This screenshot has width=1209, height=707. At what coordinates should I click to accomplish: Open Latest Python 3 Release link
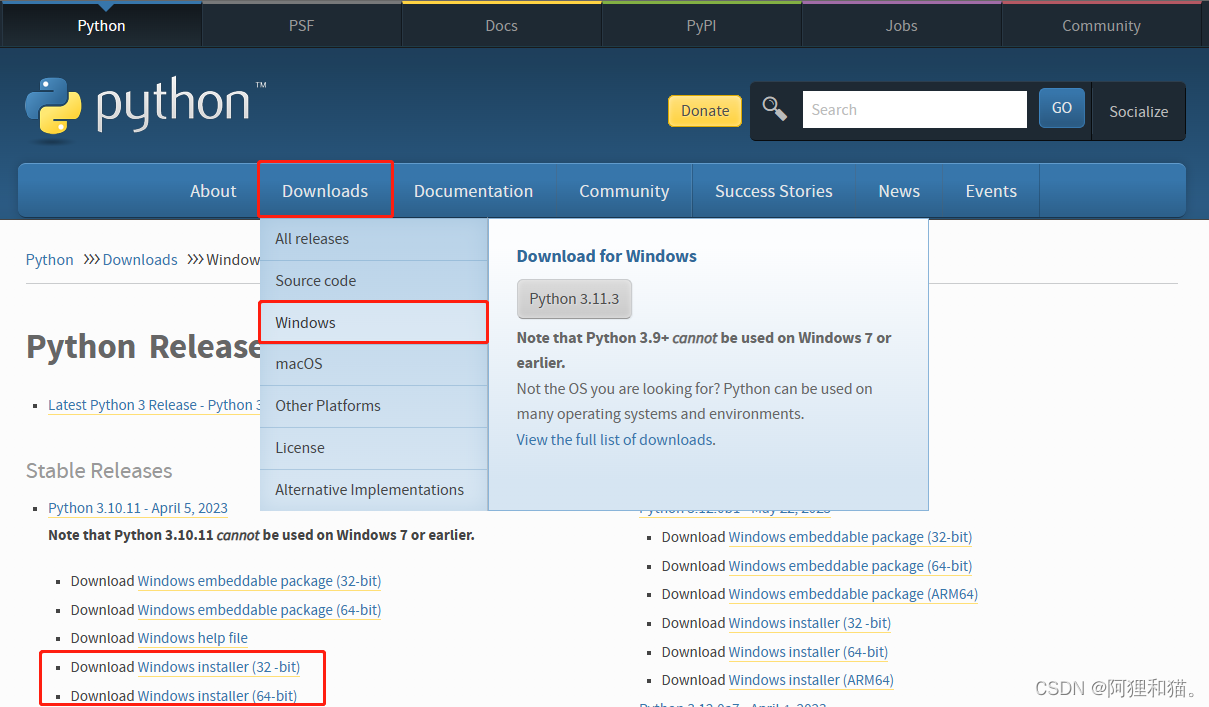click(x=153, y=405)
